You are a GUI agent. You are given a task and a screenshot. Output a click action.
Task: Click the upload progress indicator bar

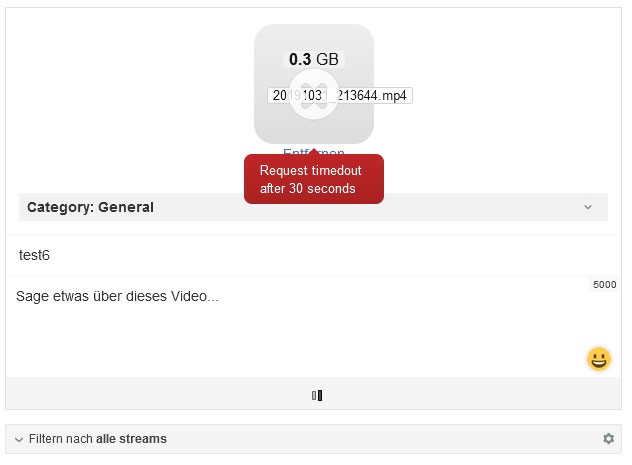click(x=316, y=396)
